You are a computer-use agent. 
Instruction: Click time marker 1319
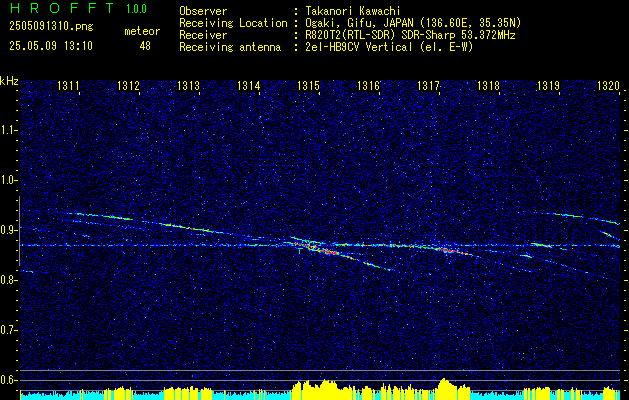point(548,86)
